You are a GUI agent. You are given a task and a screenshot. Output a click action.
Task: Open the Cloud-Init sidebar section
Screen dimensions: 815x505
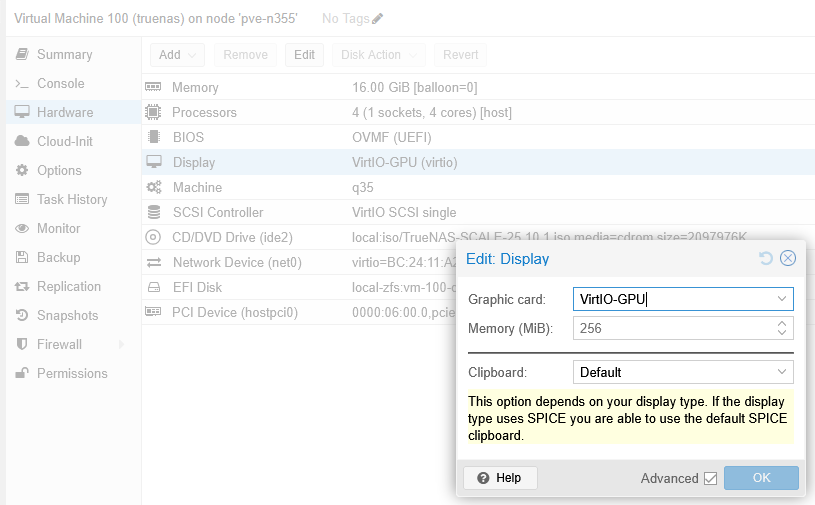pos(64,141)
